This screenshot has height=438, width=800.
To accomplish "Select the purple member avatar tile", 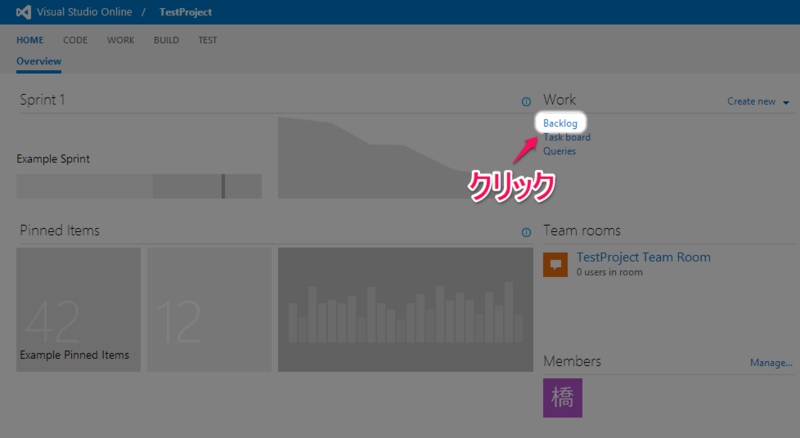I will (562, 398).
